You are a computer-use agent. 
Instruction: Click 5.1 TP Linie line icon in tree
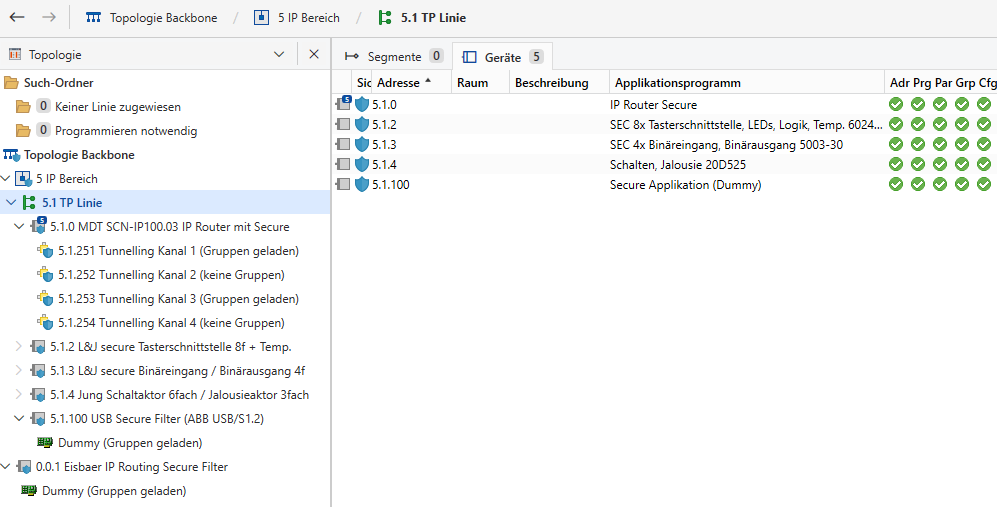point(29,203)
